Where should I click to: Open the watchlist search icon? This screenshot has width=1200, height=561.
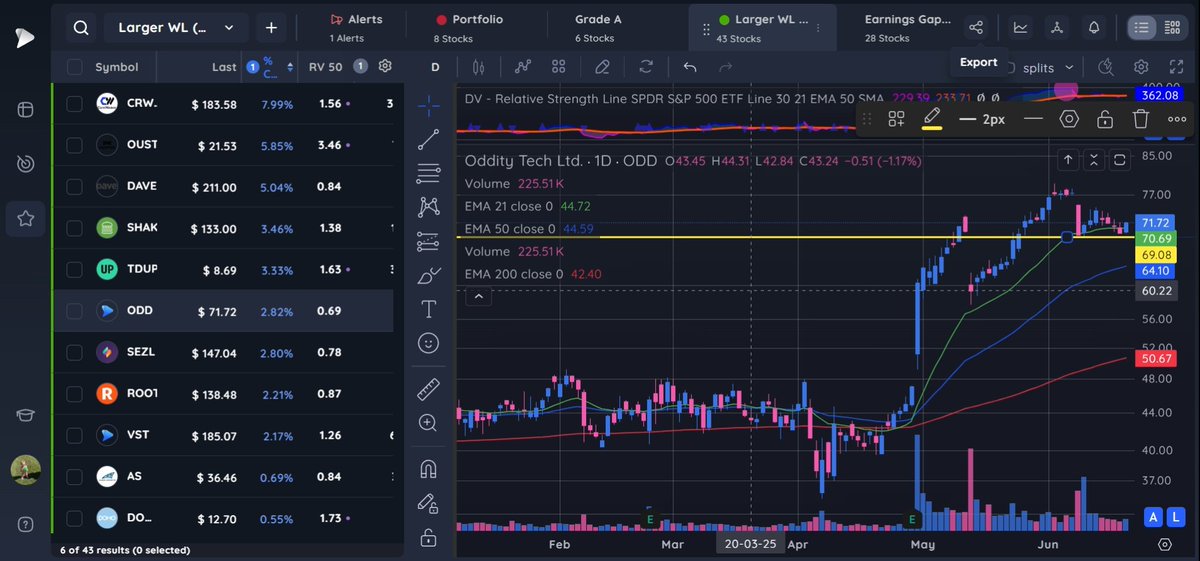[x=81, y=27]
